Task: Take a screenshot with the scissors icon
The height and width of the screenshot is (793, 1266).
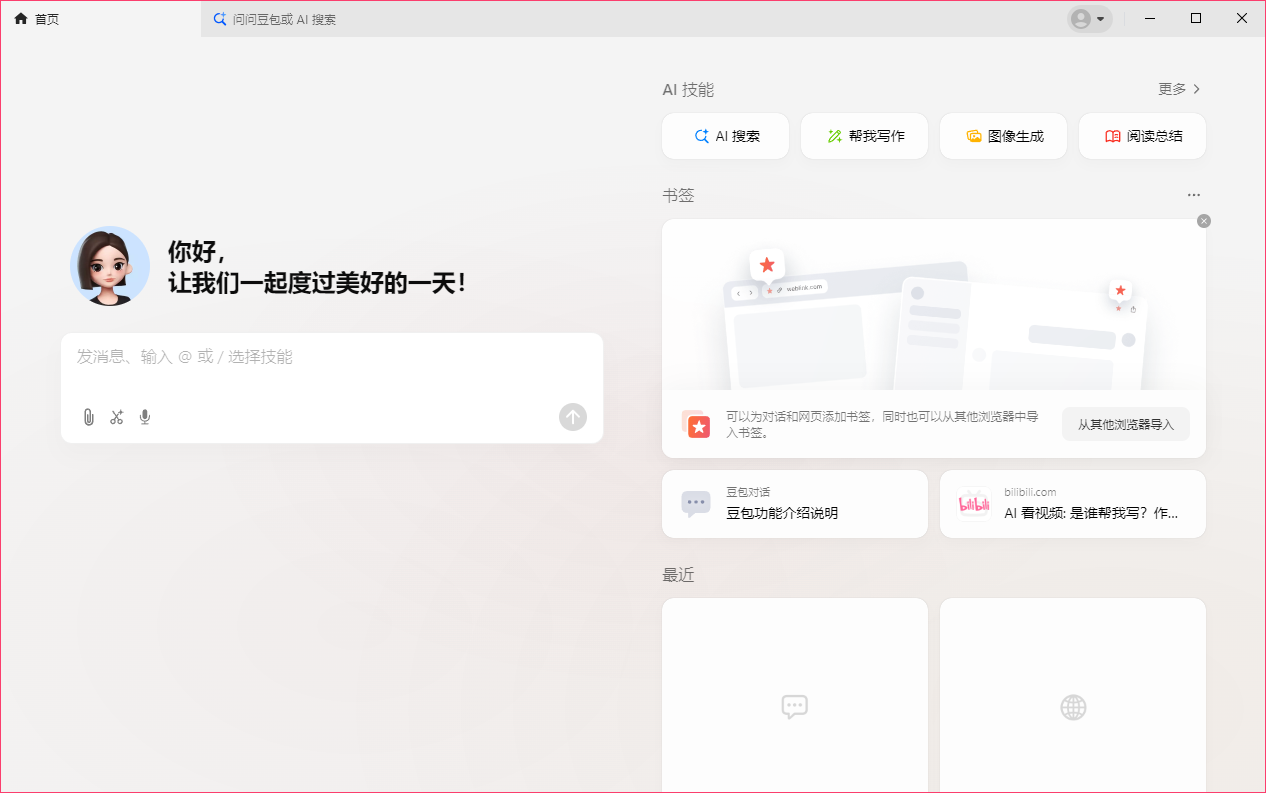Action: coord(116,417)
